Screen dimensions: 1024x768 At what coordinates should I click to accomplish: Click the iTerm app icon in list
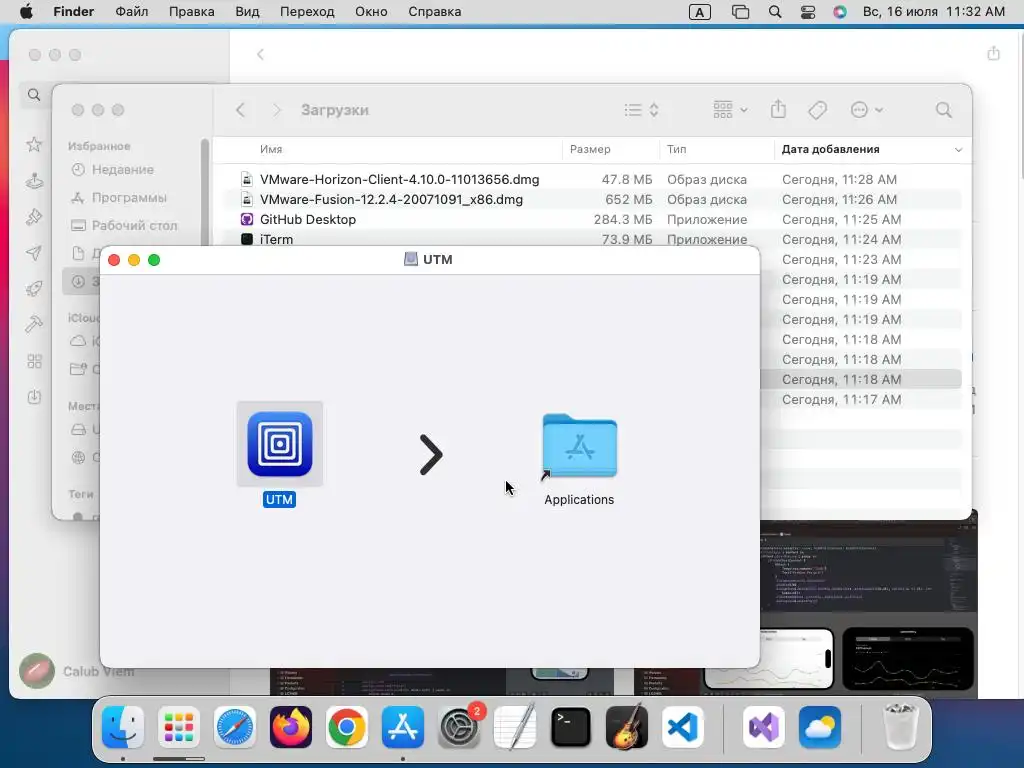click(247, 239)
